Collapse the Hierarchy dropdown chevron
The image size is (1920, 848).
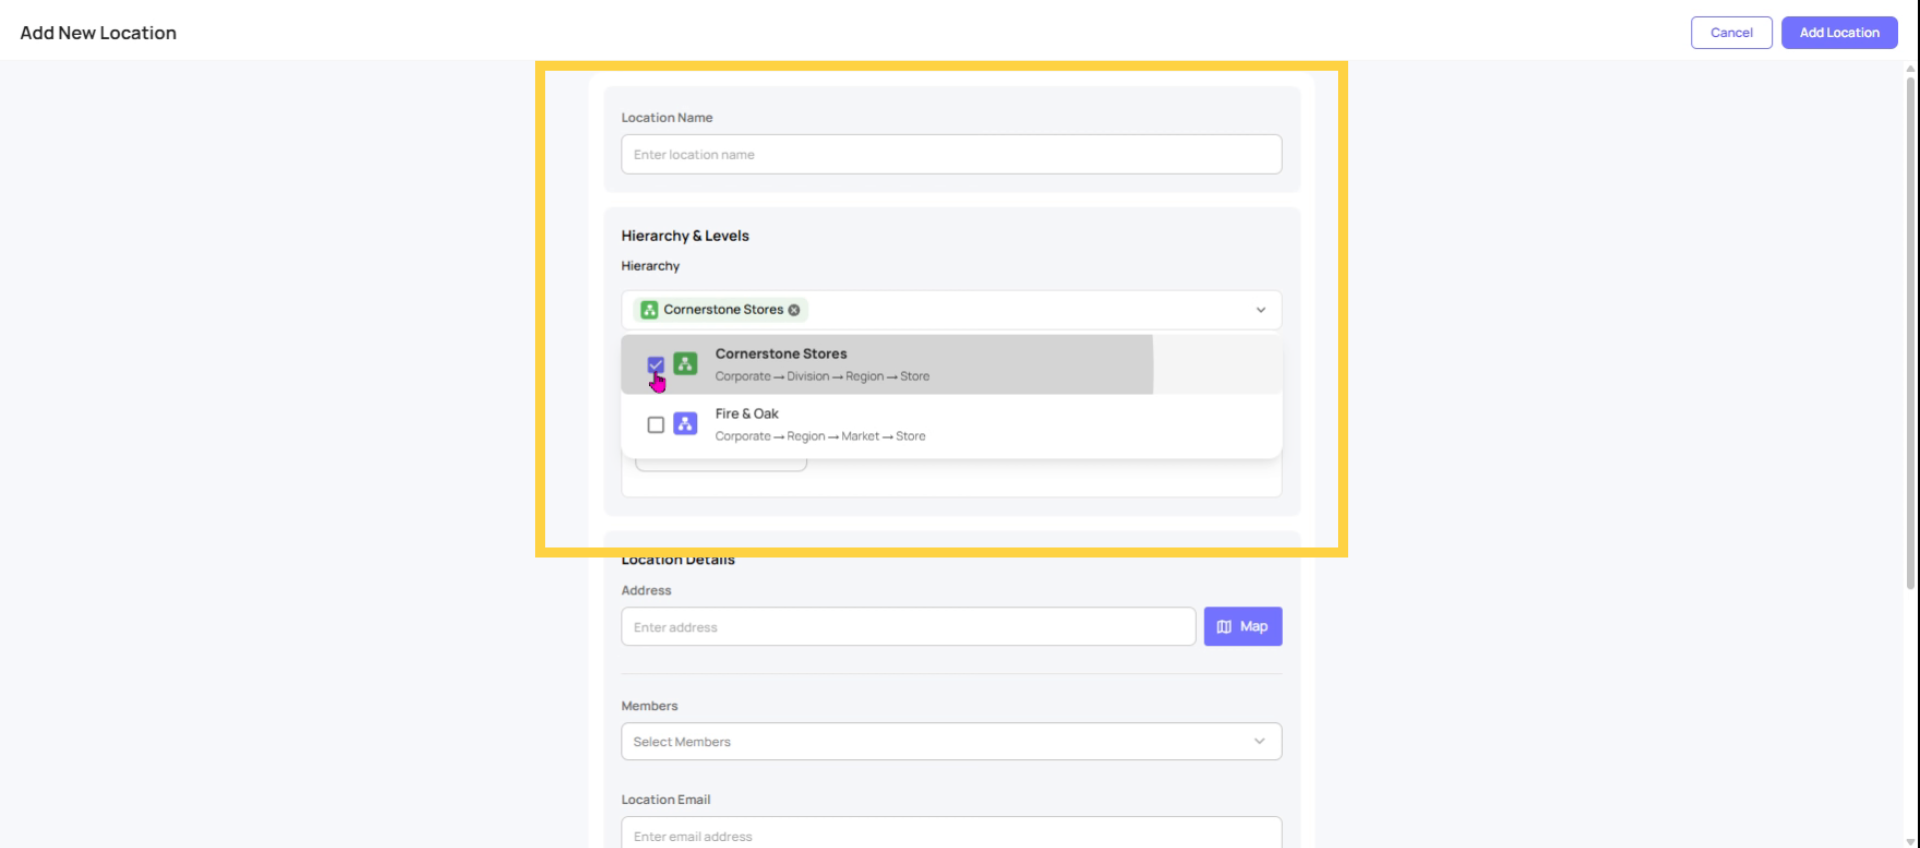[x=1261, y=310]
